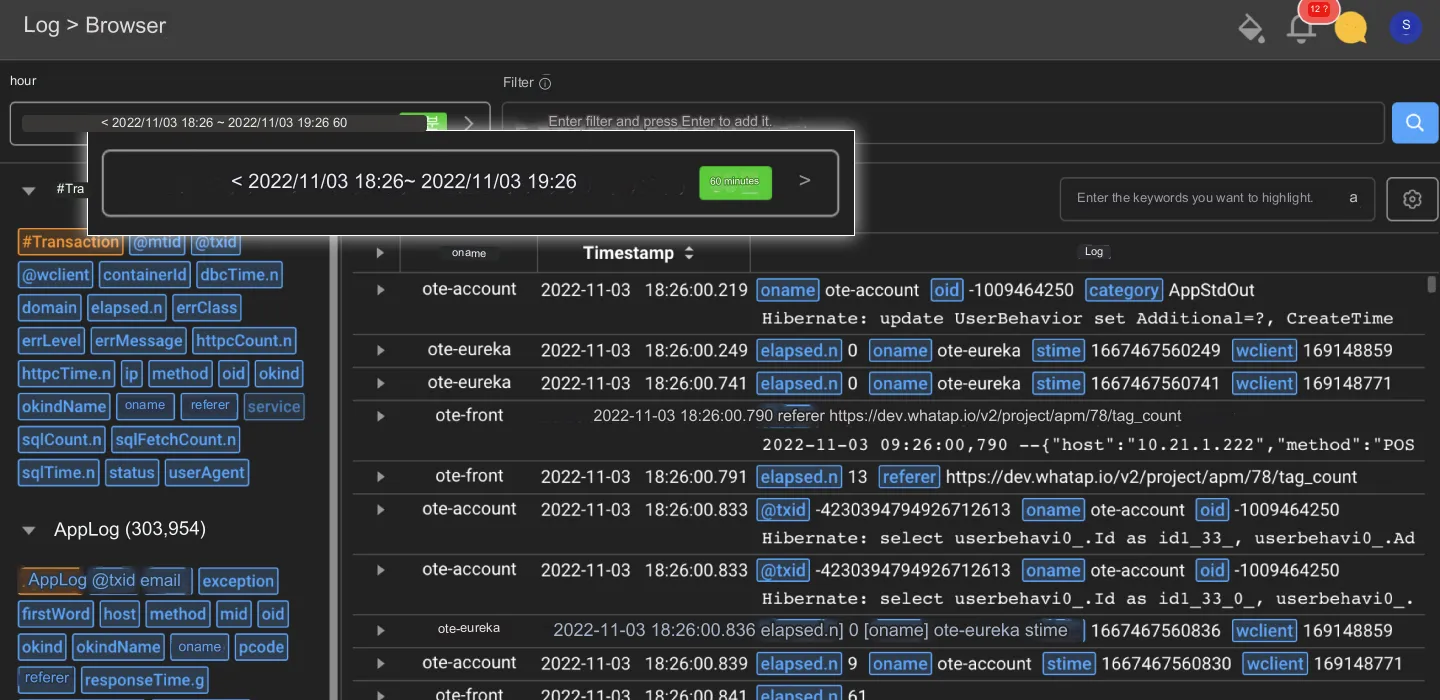1440x700 pixels.
Task: Select the errLevel tag
Action: coord(51,341)
